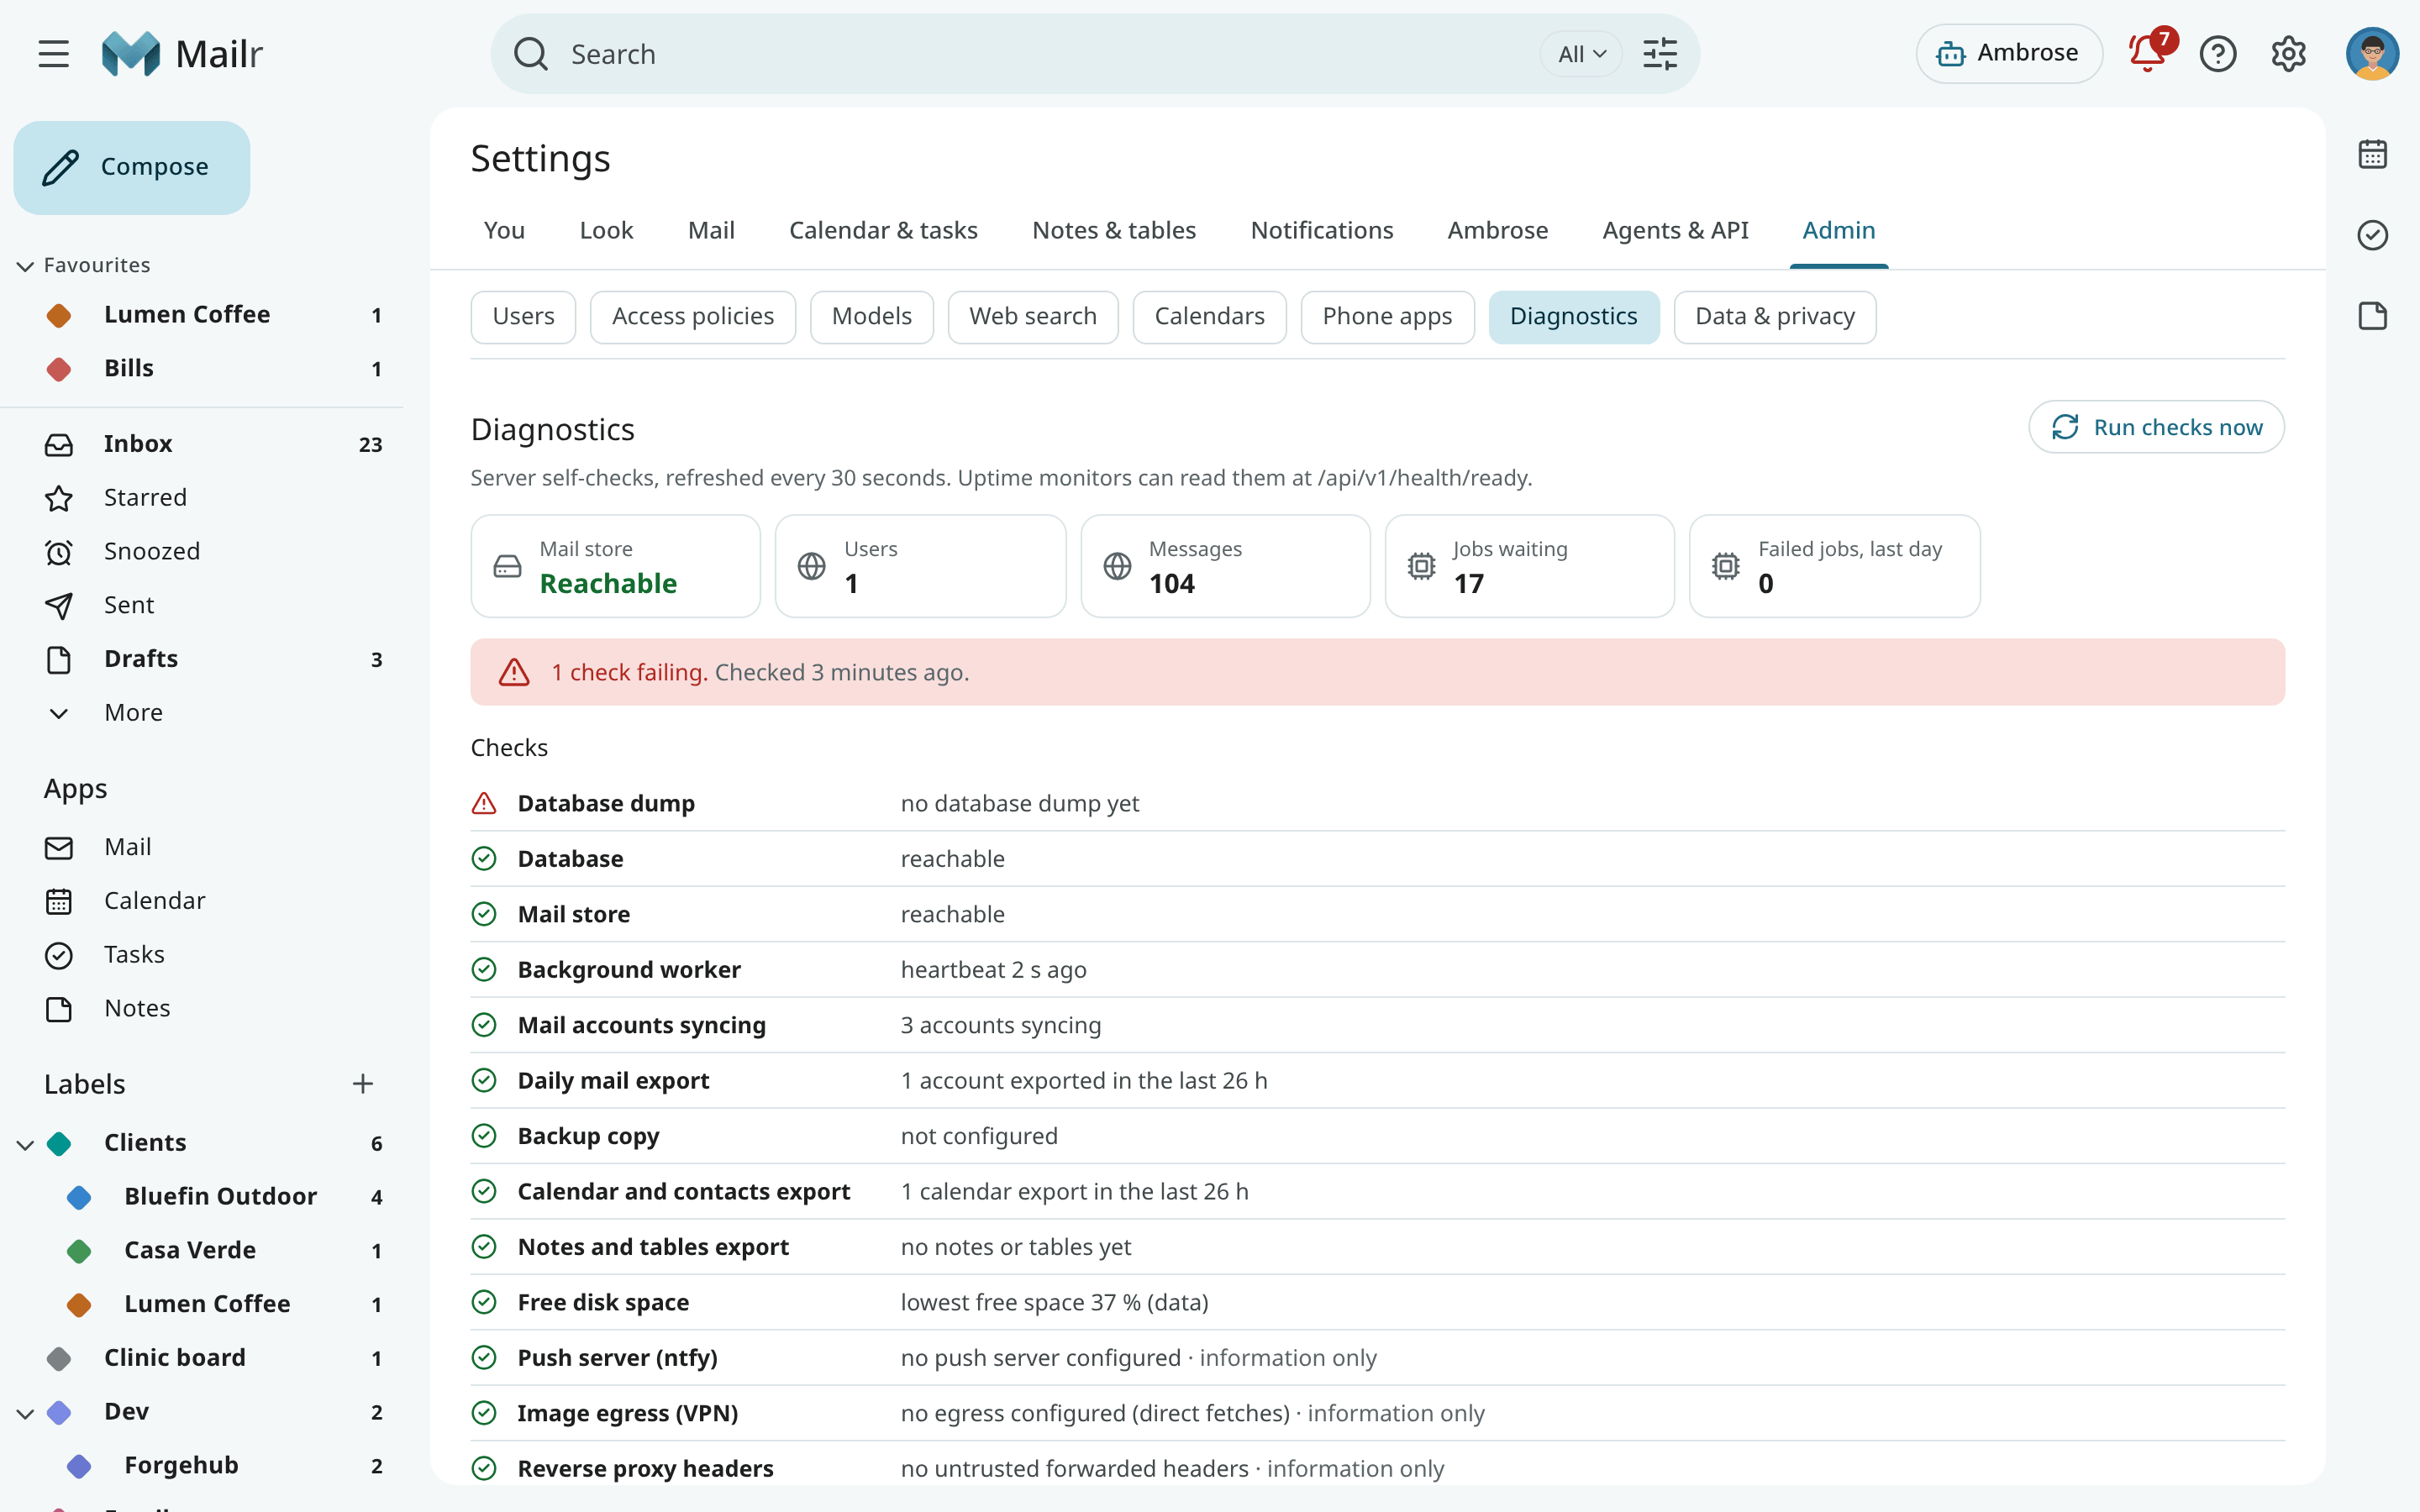Click Mail store drive icon card
Image resolution: width=2420 pixels, height=1512 pixels.
(508, 566)
